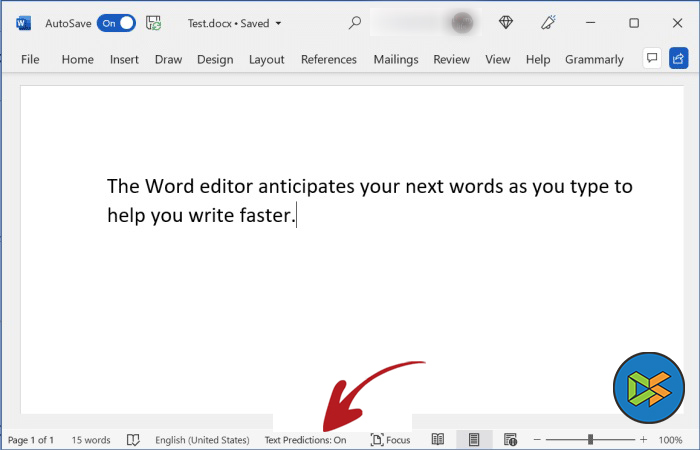Screen dimensions: 700x450
Task: Switch to Read Mode view
Action: coord(437,439)
